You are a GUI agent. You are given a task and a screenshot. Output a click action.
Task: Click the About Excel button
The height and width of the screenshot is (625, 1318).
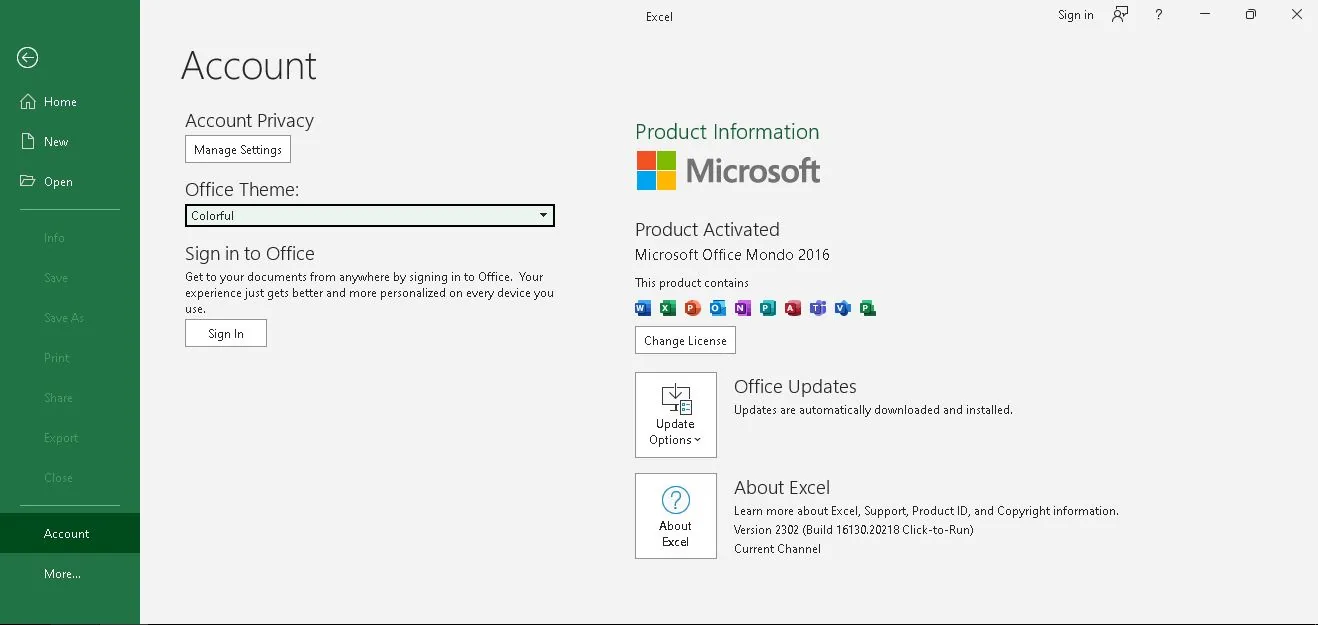676,516
